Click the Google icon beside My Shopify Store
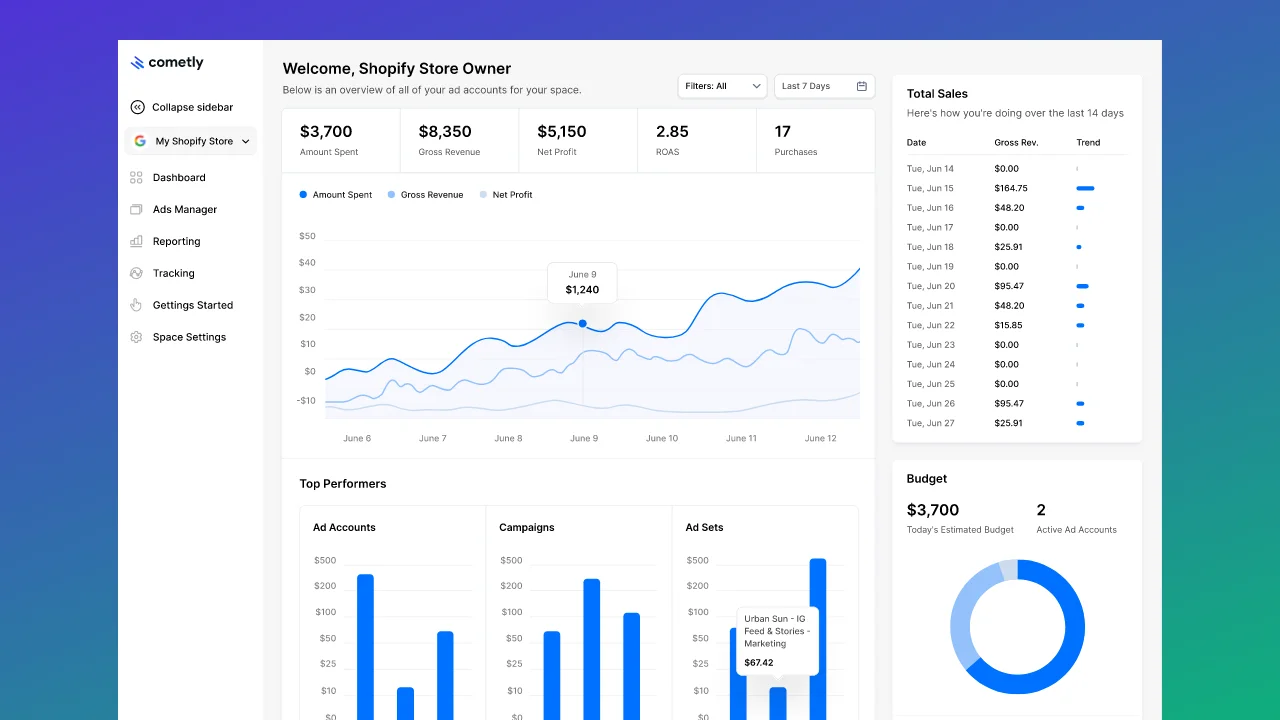 (140, 141)
